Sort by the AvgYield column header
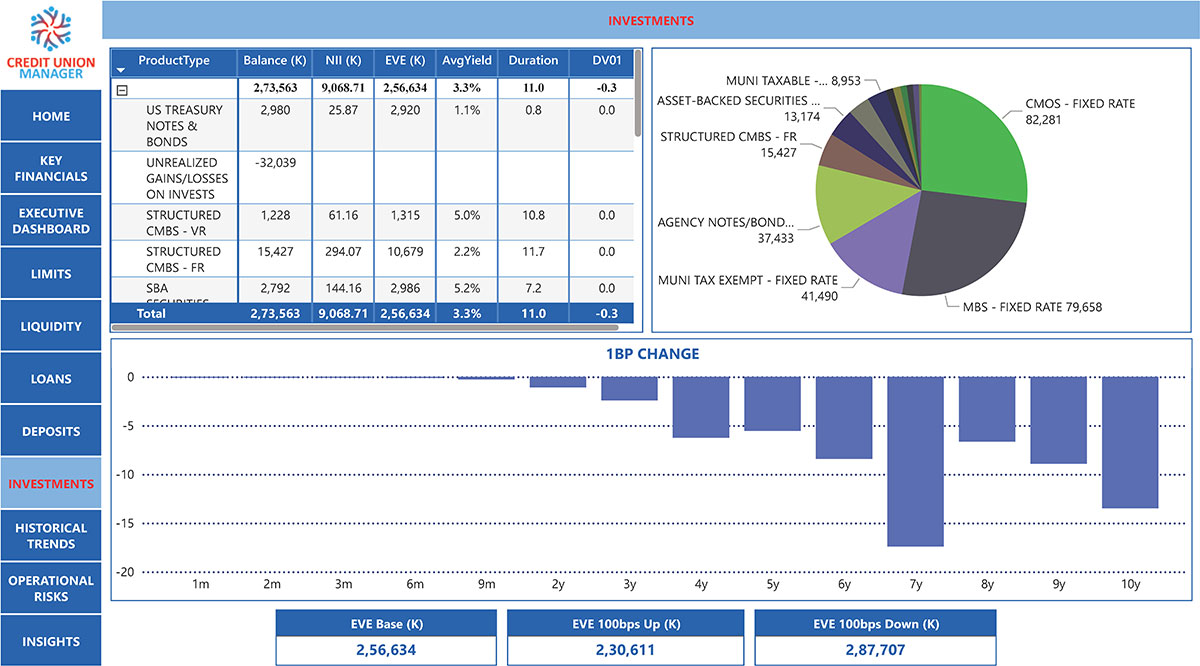This screenshot has width=1200, height=666. 467,61
